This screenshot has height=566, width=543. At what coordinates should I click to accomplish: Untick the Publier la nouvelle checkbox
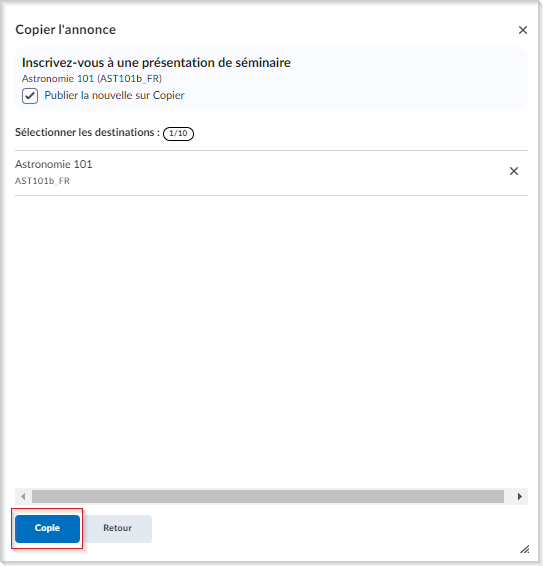(x=30, y=96)
